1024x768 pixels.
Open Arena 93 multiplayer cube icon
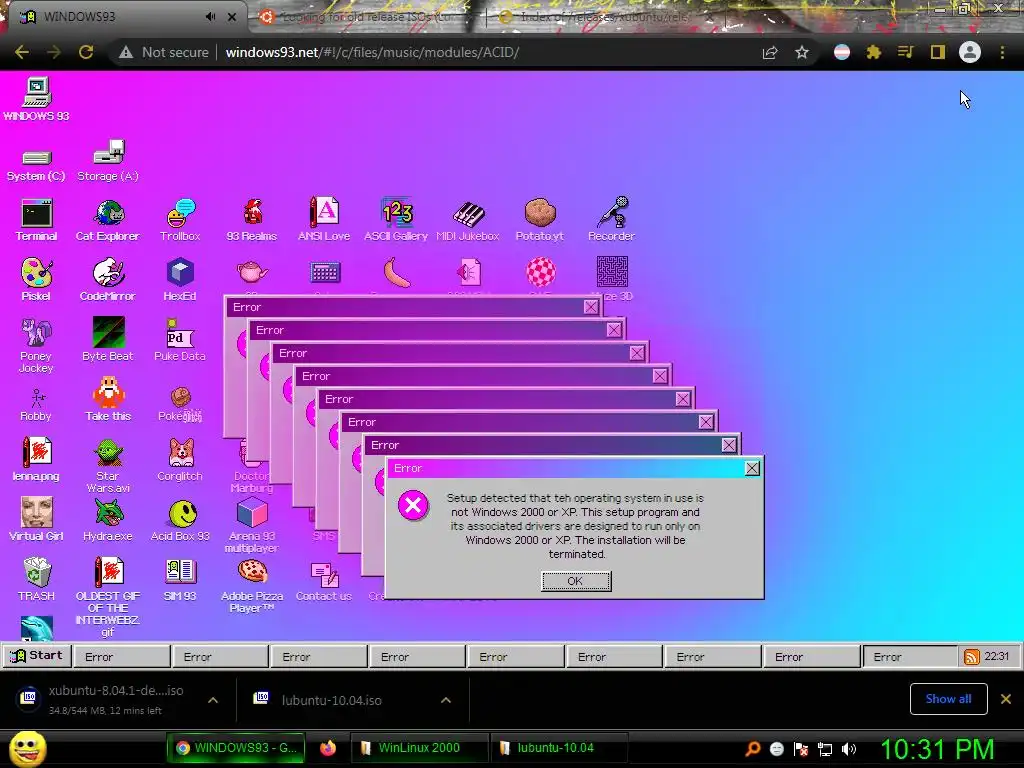(x=252, y=526)
